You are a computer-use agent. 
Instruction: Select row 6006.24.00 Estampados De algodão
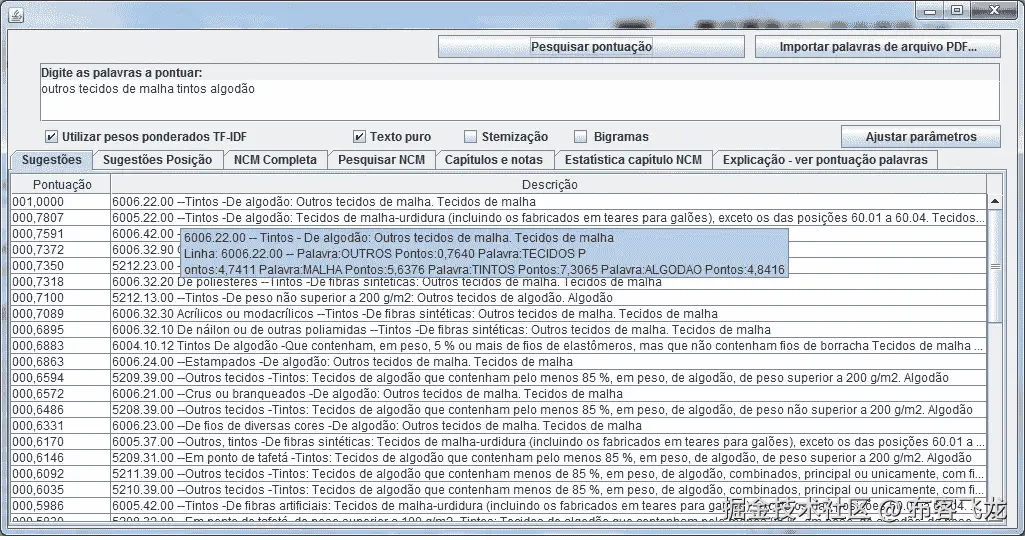coord(499,362)
